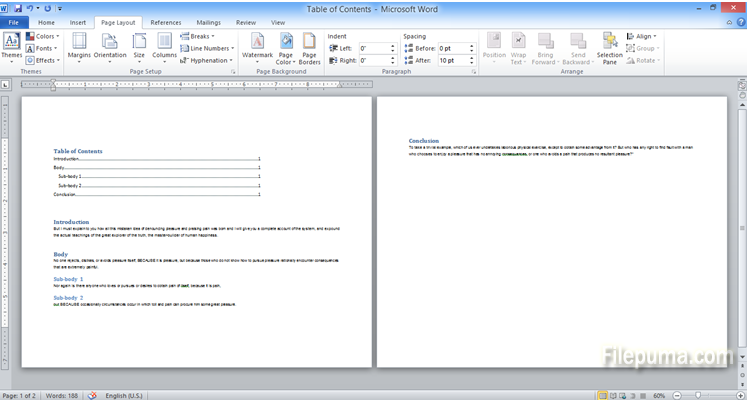Image resolution: width=748 pixels, height=400 pixels.
Task: Switch to the References tab
Action: 166,21
